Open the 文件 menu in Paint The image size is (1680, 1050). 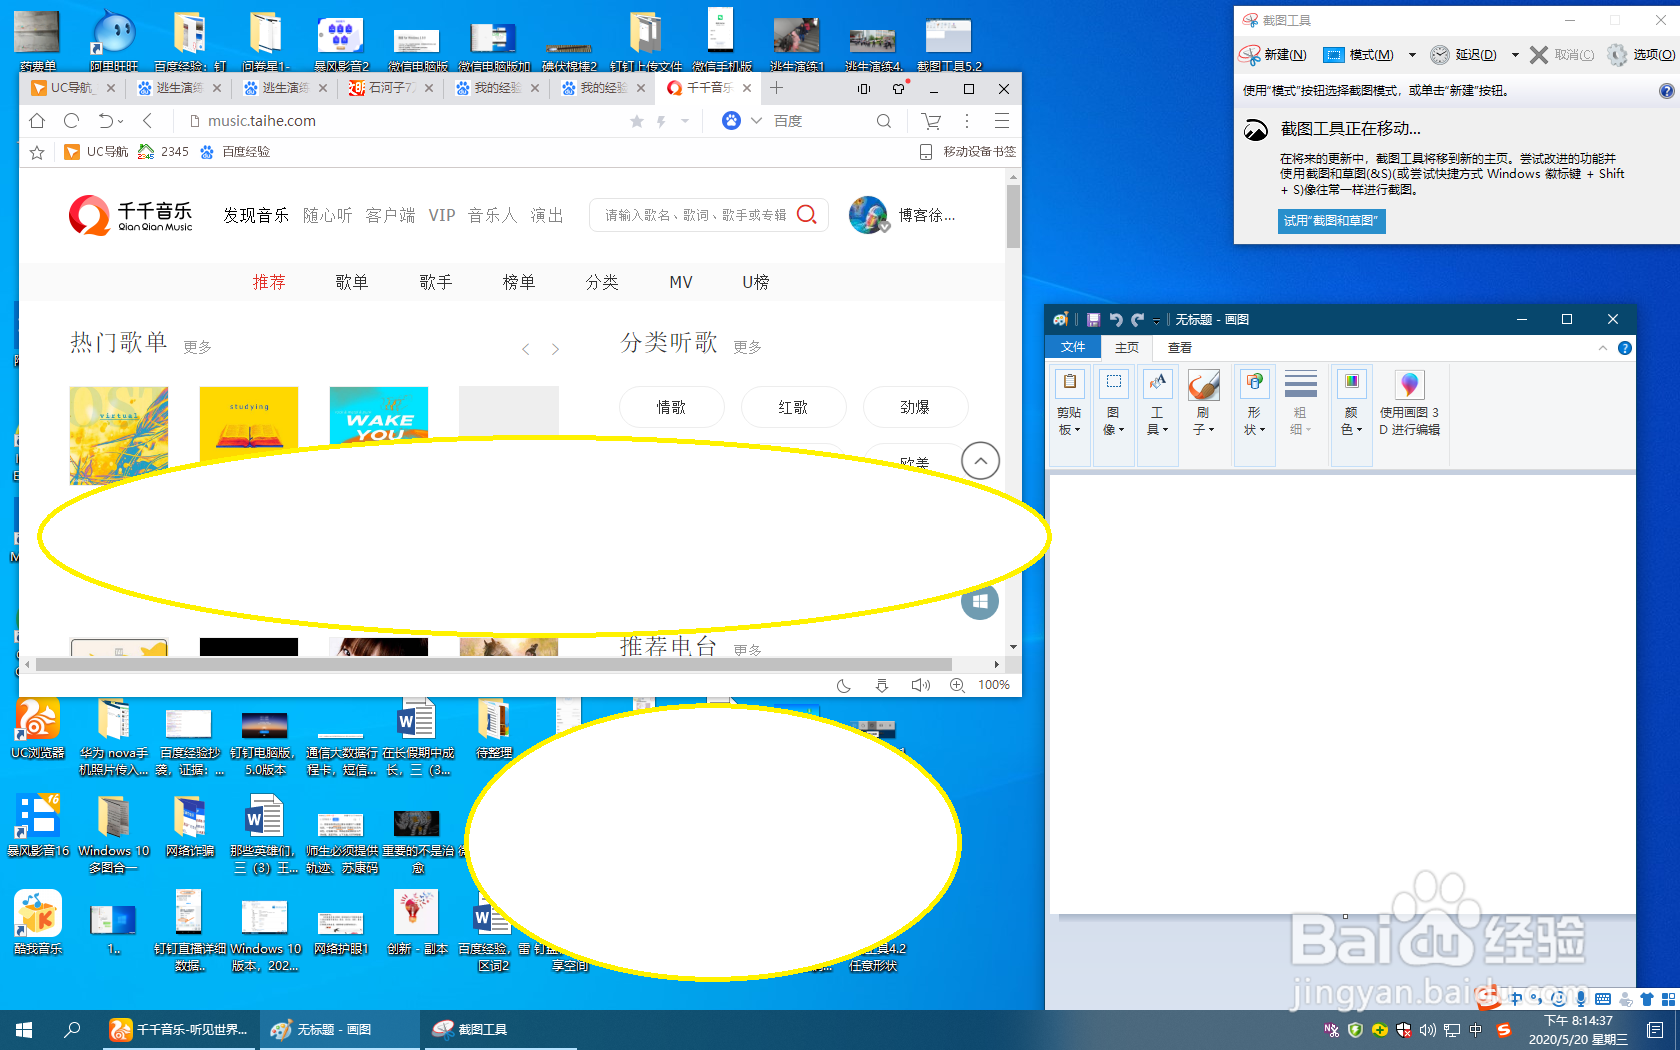click(1073, 347)
